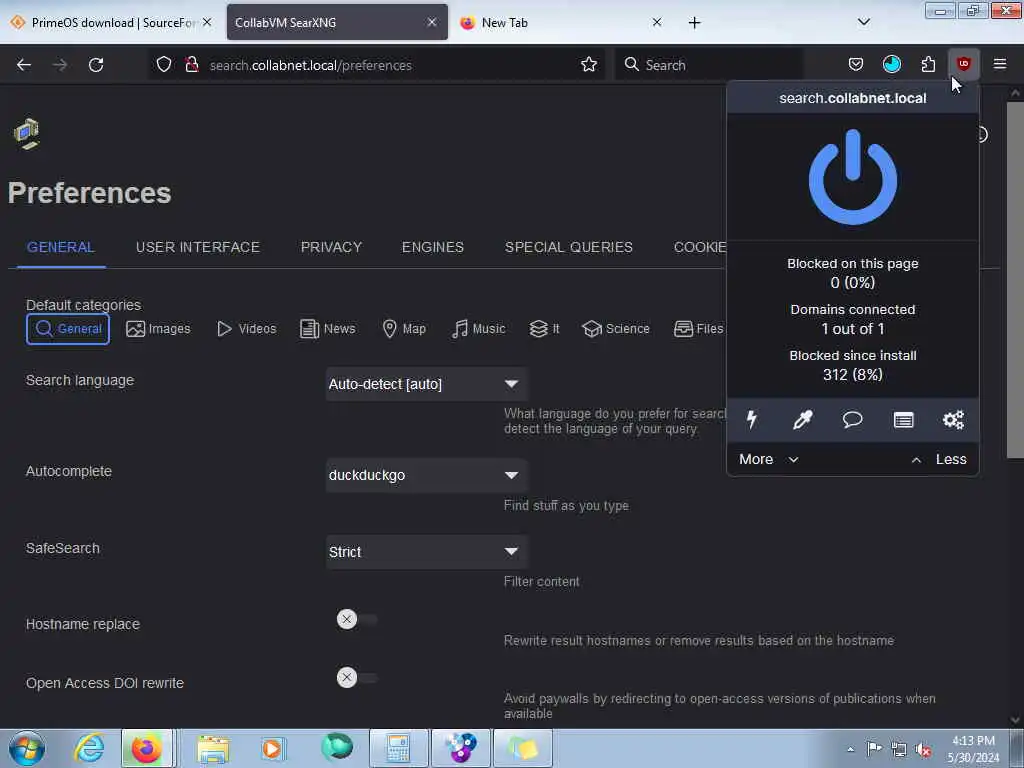
Task: Open the Autocomplete duckduckgo dropdown
Action: [426, 475]
